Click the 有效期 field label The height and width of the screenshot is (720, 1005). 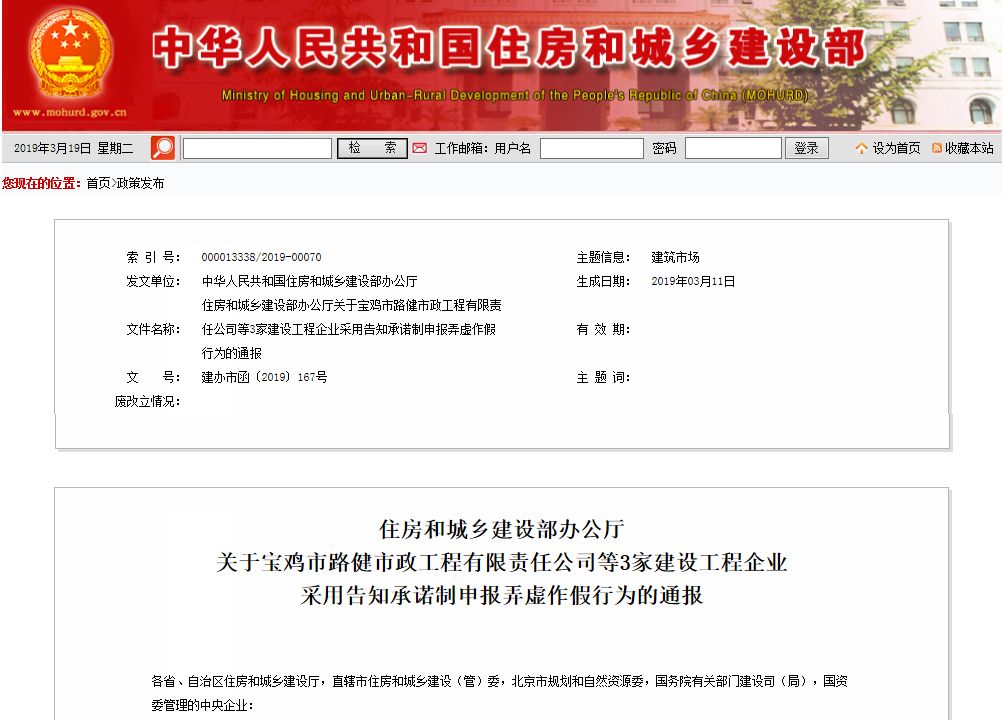(603, 329)
